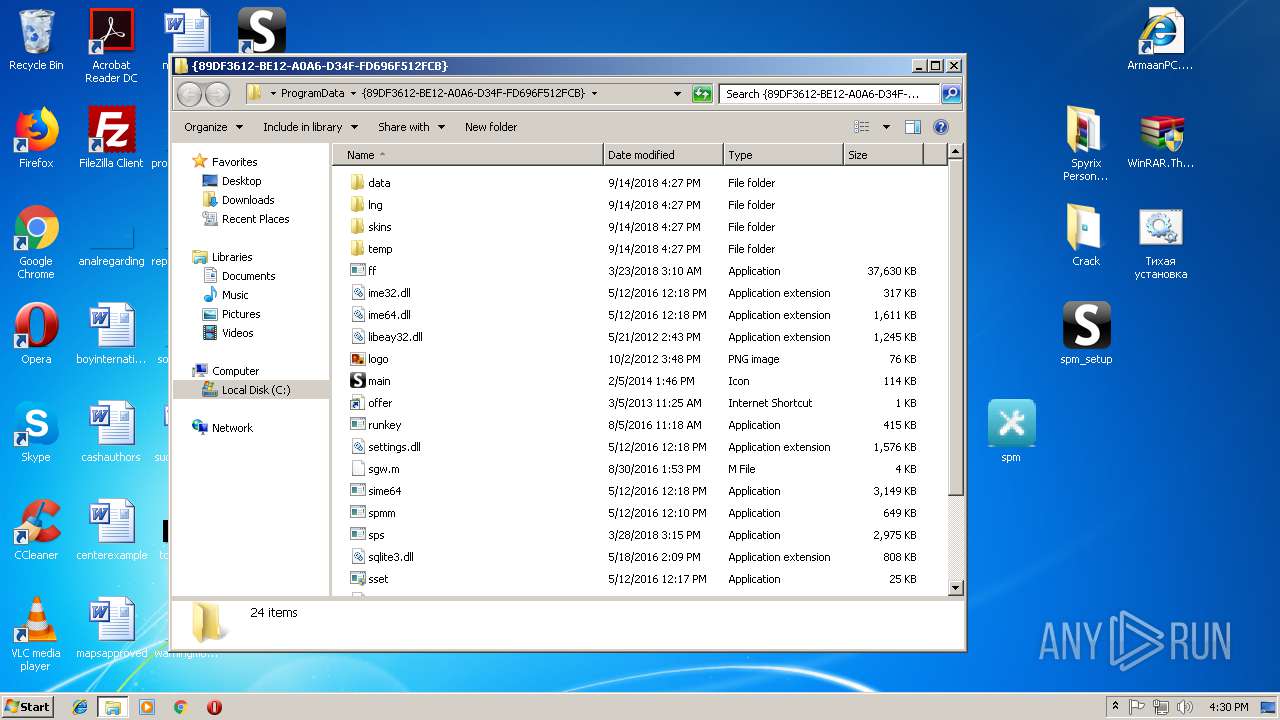1280x720 pixels.
Task: Select the mapsapproved Word document icon
Action: click(x=111, y=628)
